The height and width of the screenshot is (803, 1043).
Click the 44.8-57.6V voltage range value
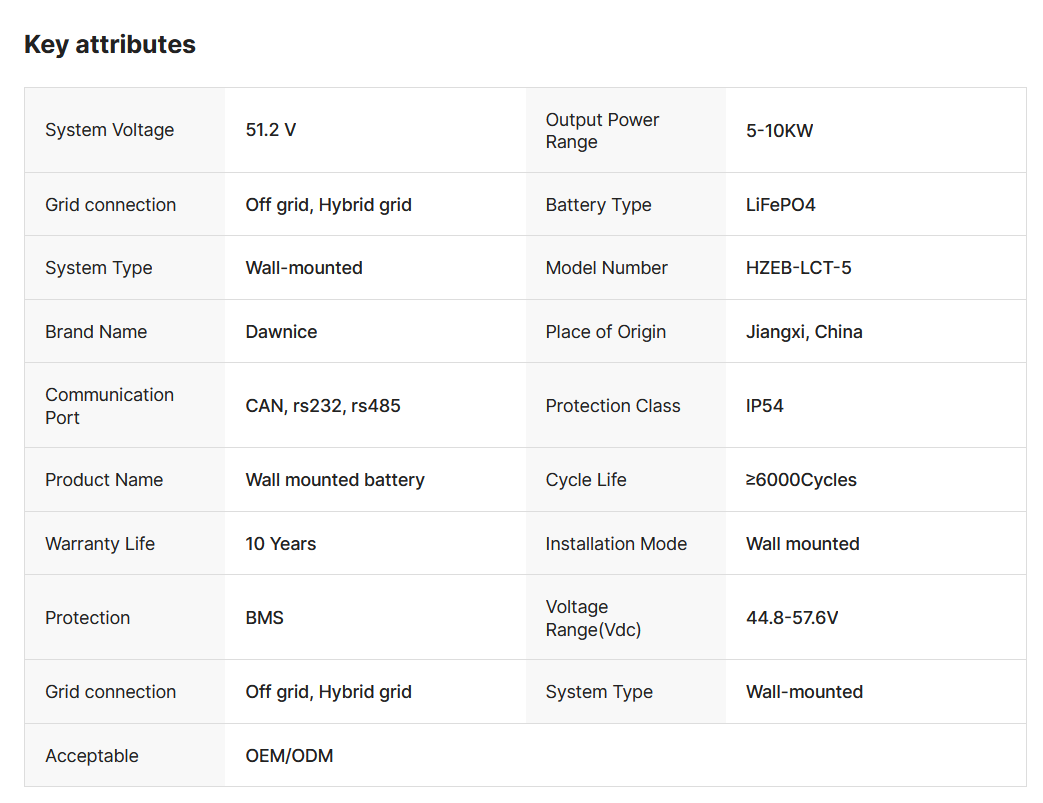pyautogui.click(x=792, y=618)
